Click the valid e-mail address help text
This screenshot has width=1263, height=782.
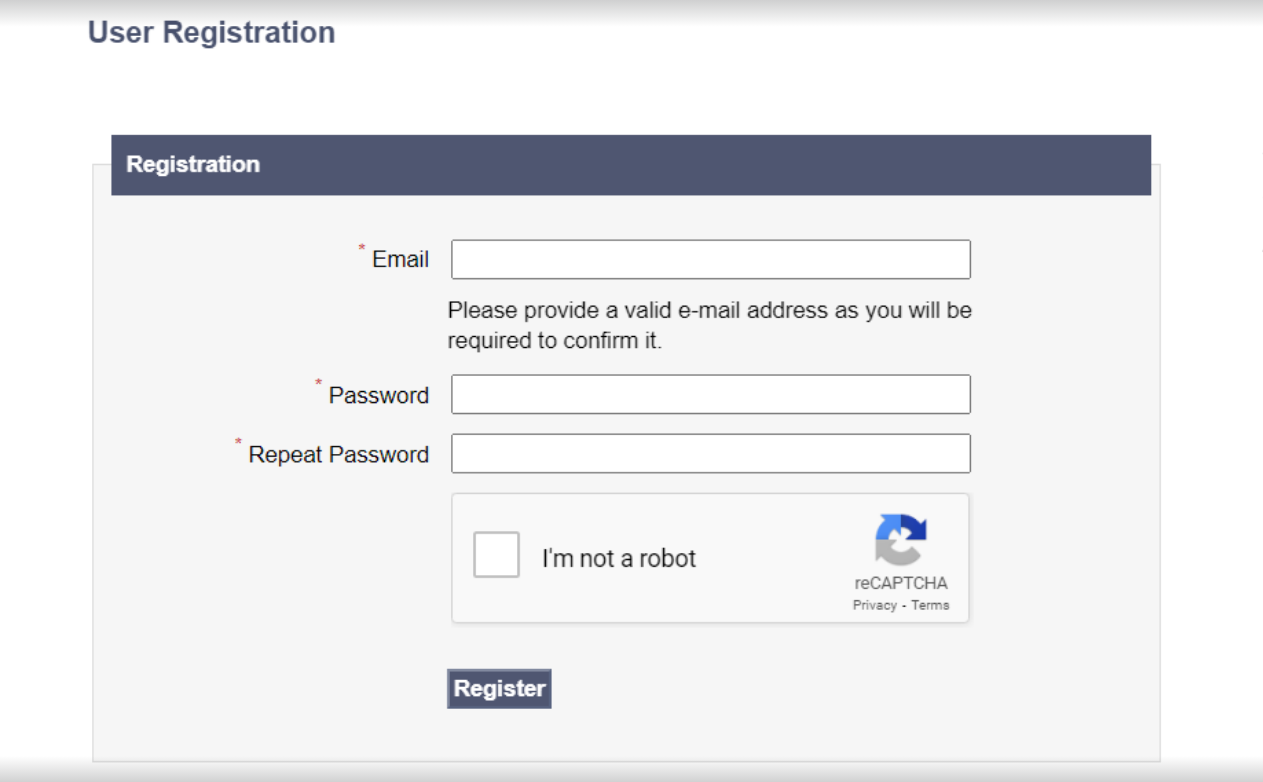coord(709,325)
